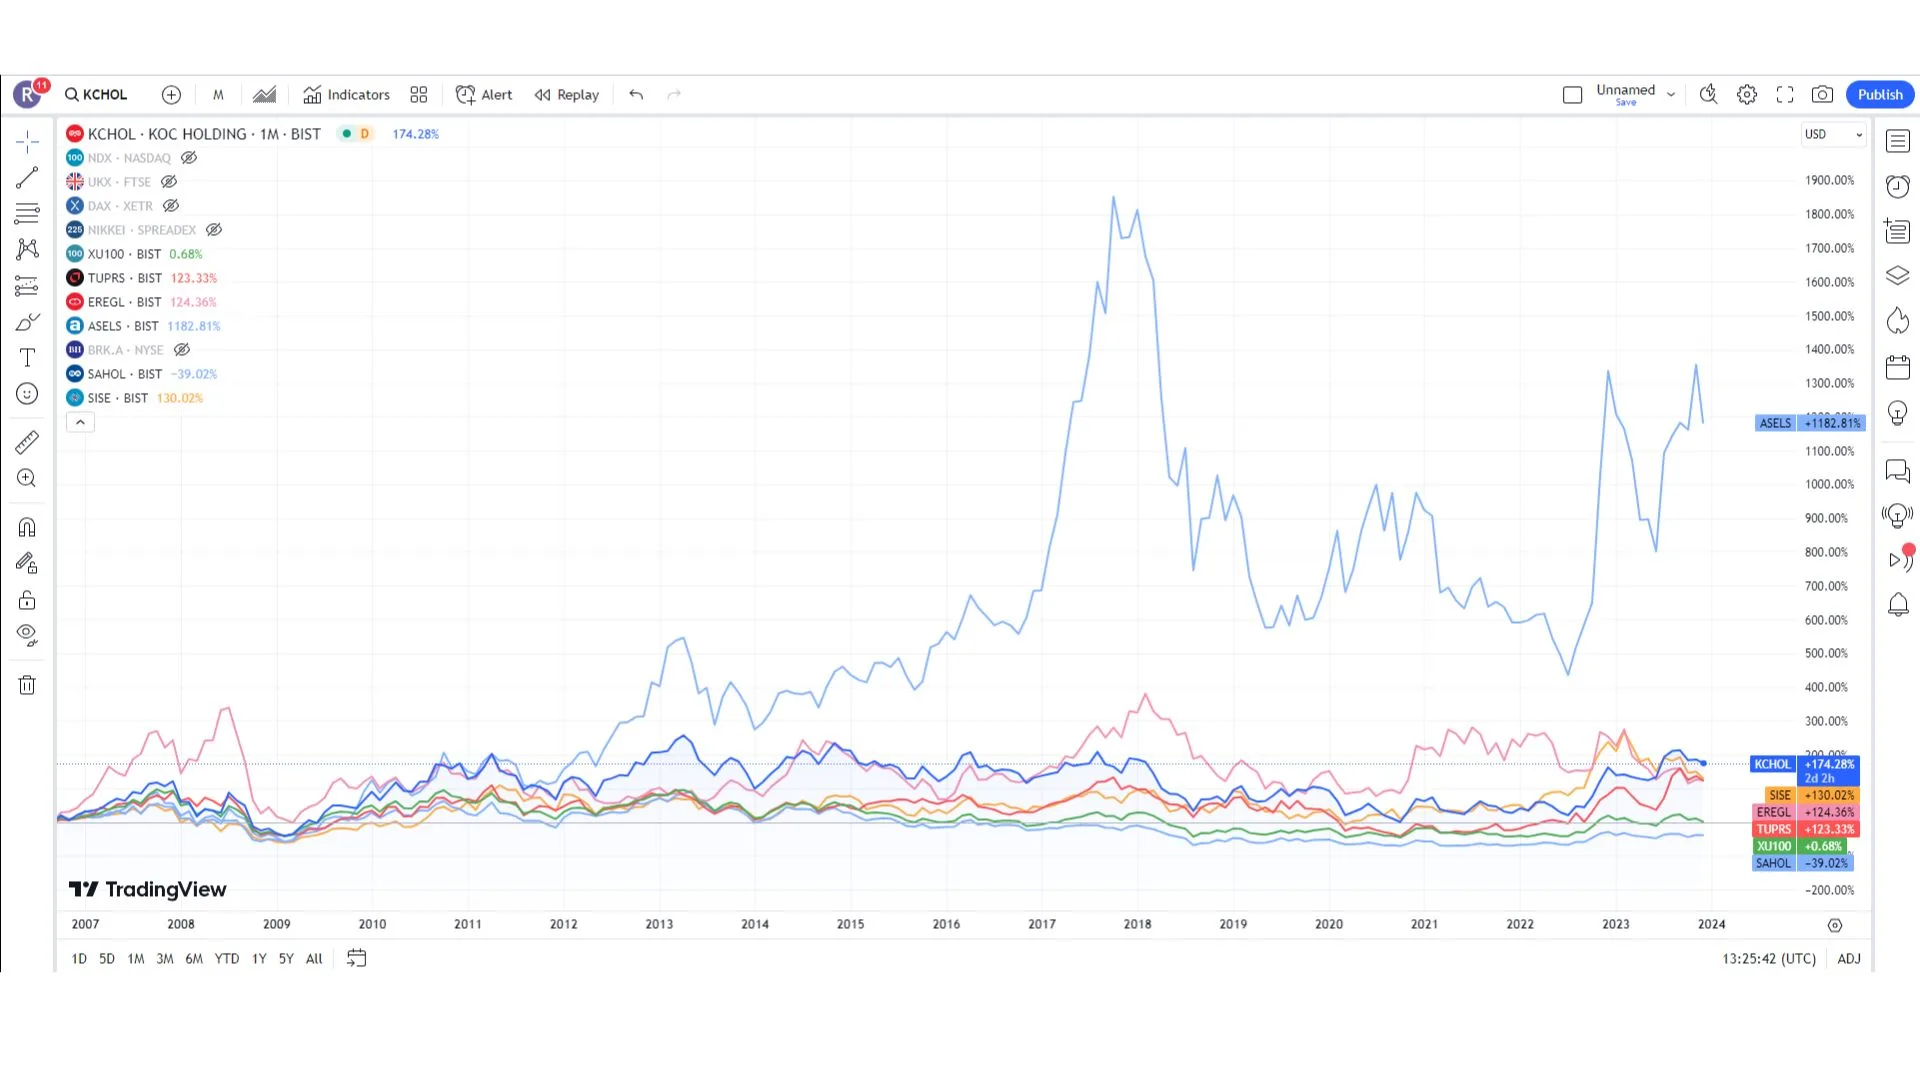Toggle stay in drawing mode
The image size is (1920, 1080).
(27, 563)
